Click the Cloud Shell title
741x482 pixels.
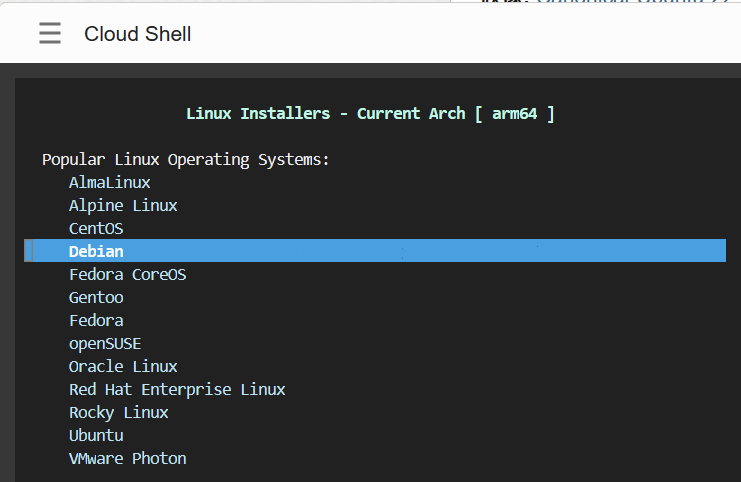[x=137, y=34]
